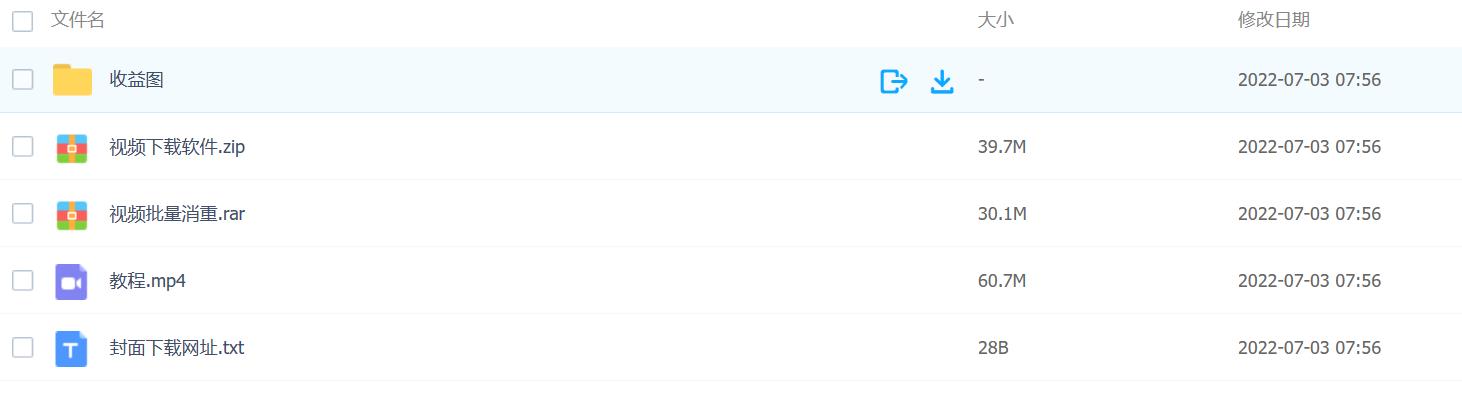This screenshot has height=407, width=1462.
Task: Open the 教程.mp4 file name
Action: tap(148, 281)
